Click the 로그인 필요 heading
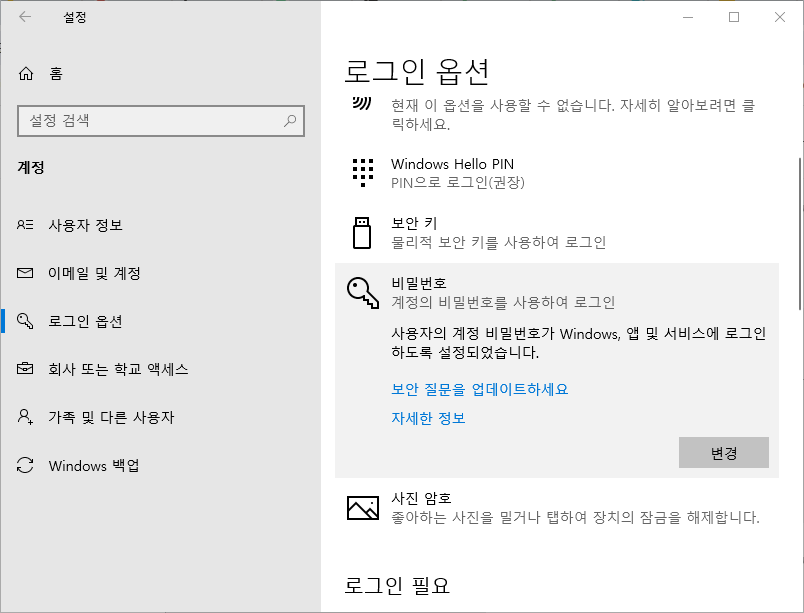The height and width of the screenshot is (613, 804). pos(396,585)
